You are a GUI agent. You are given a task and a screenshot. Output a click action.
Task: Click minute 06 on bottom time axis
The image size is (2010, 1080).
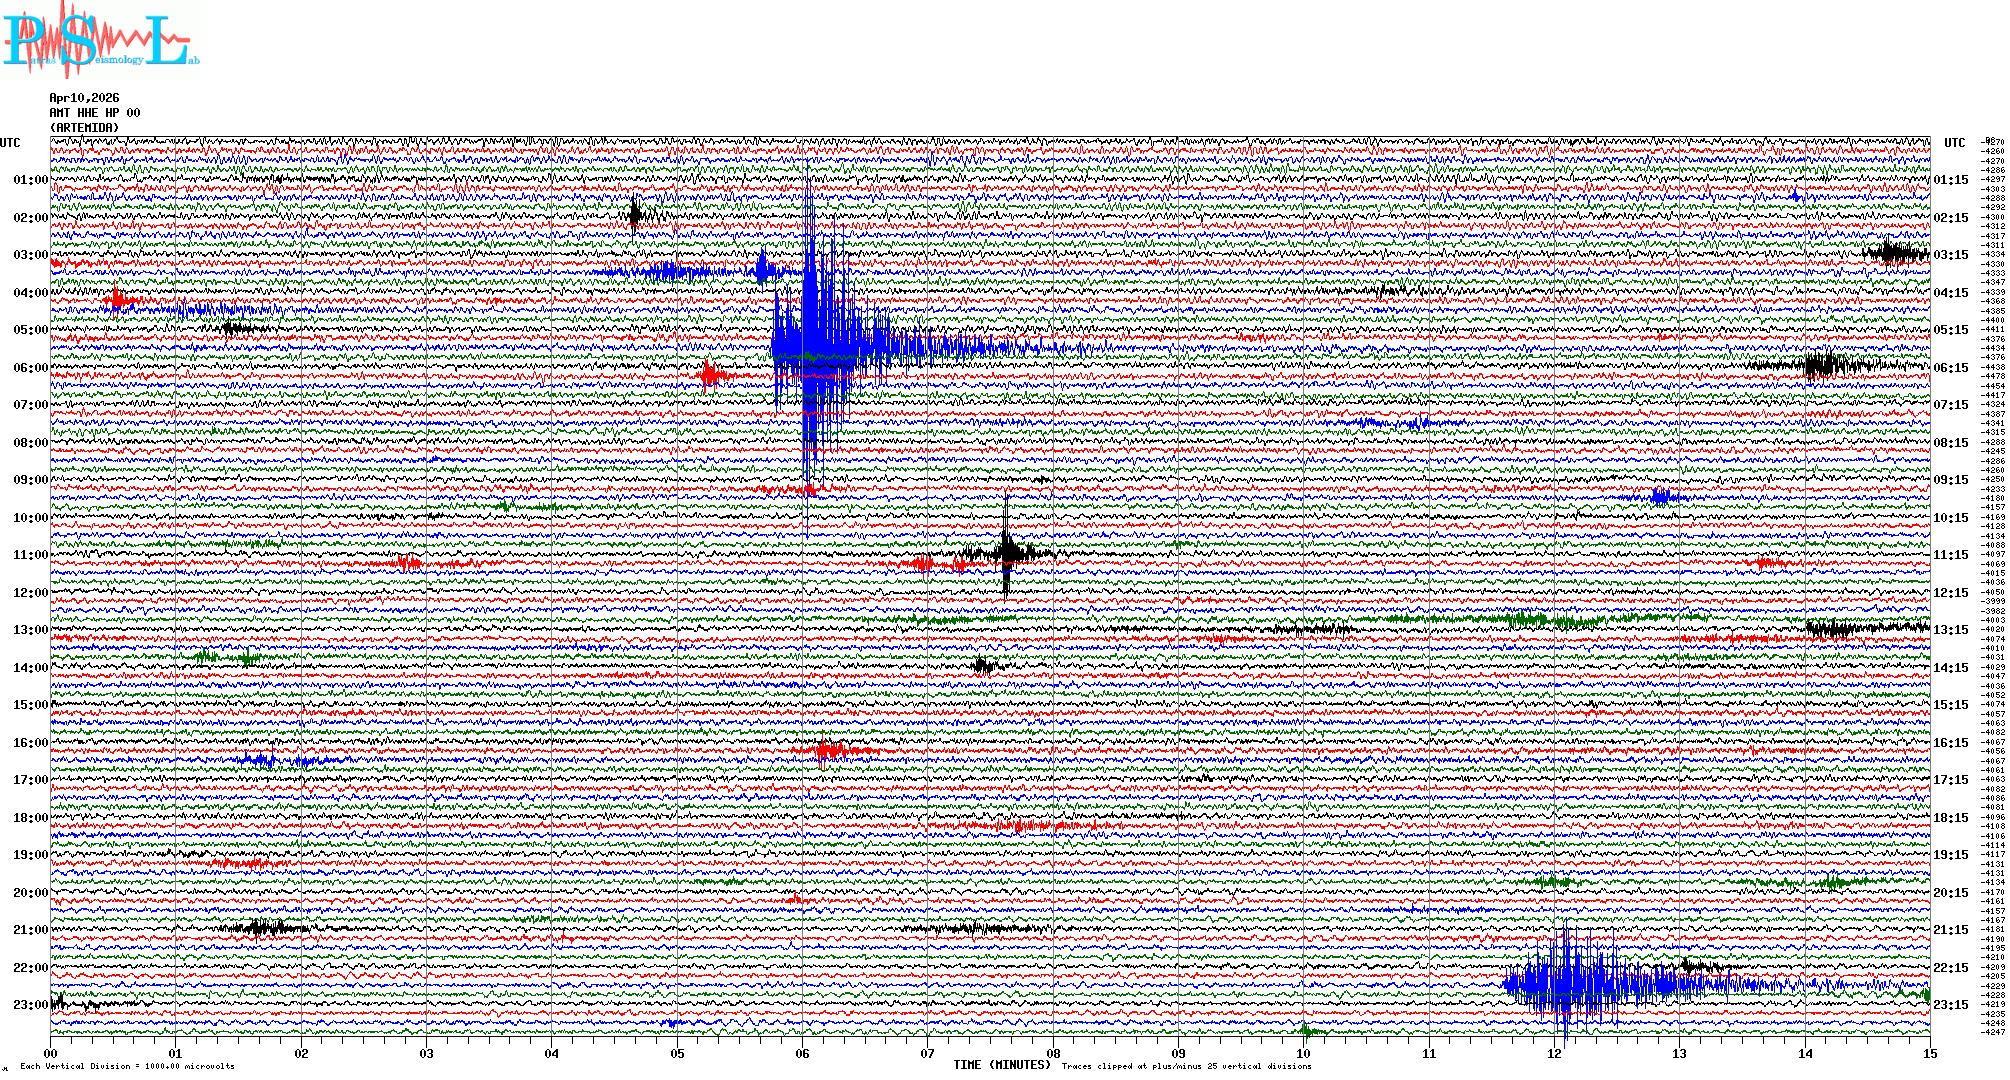coord(802,1053)
